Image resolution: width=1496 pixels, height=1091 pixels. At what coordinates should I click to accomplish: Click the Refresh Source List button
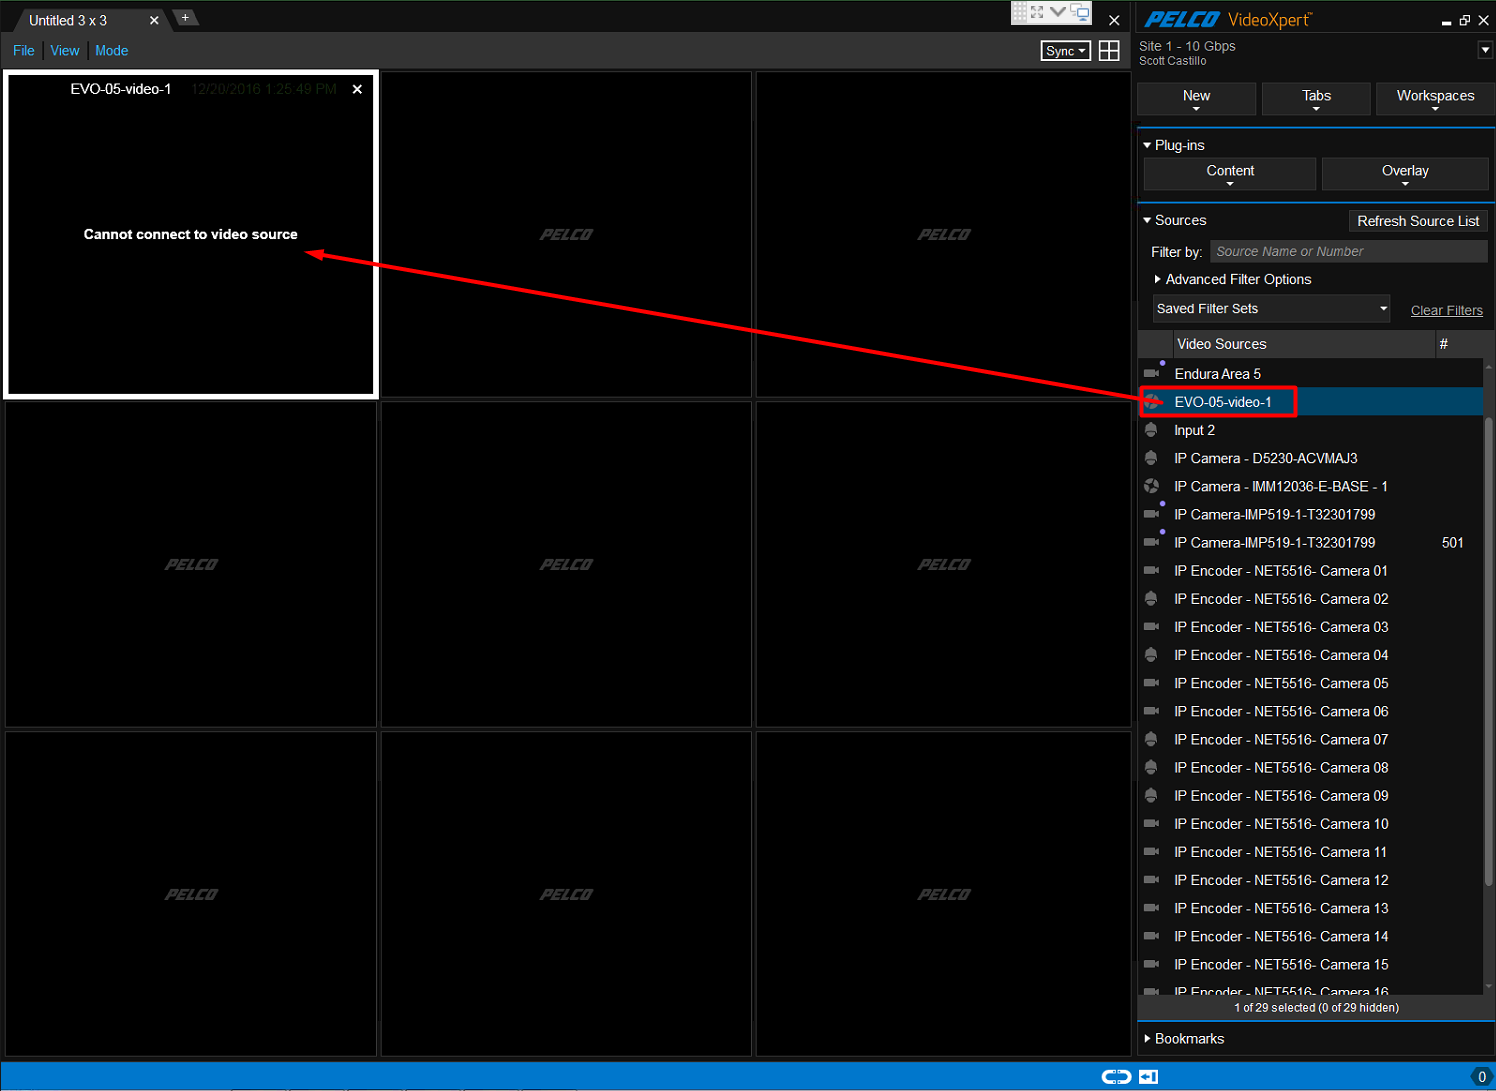tap(1418, 220)
